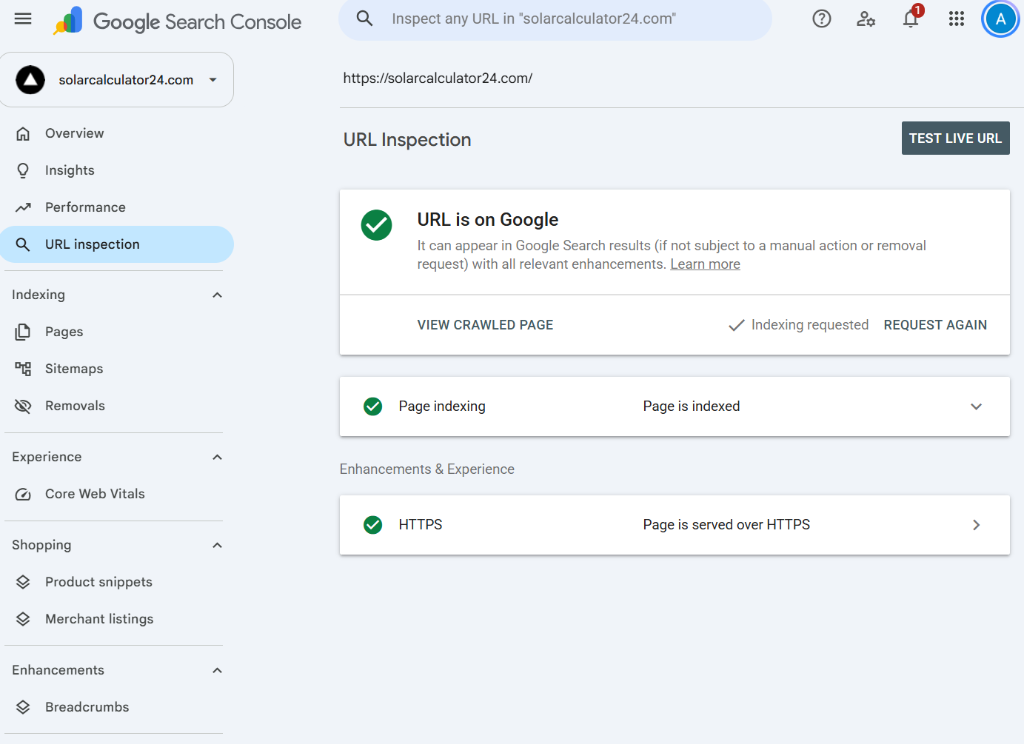Image resolution: width=1024 pixels, height=744 pixels.
Task: Click the Product snippets layers icon
Action: click(23, 582)
